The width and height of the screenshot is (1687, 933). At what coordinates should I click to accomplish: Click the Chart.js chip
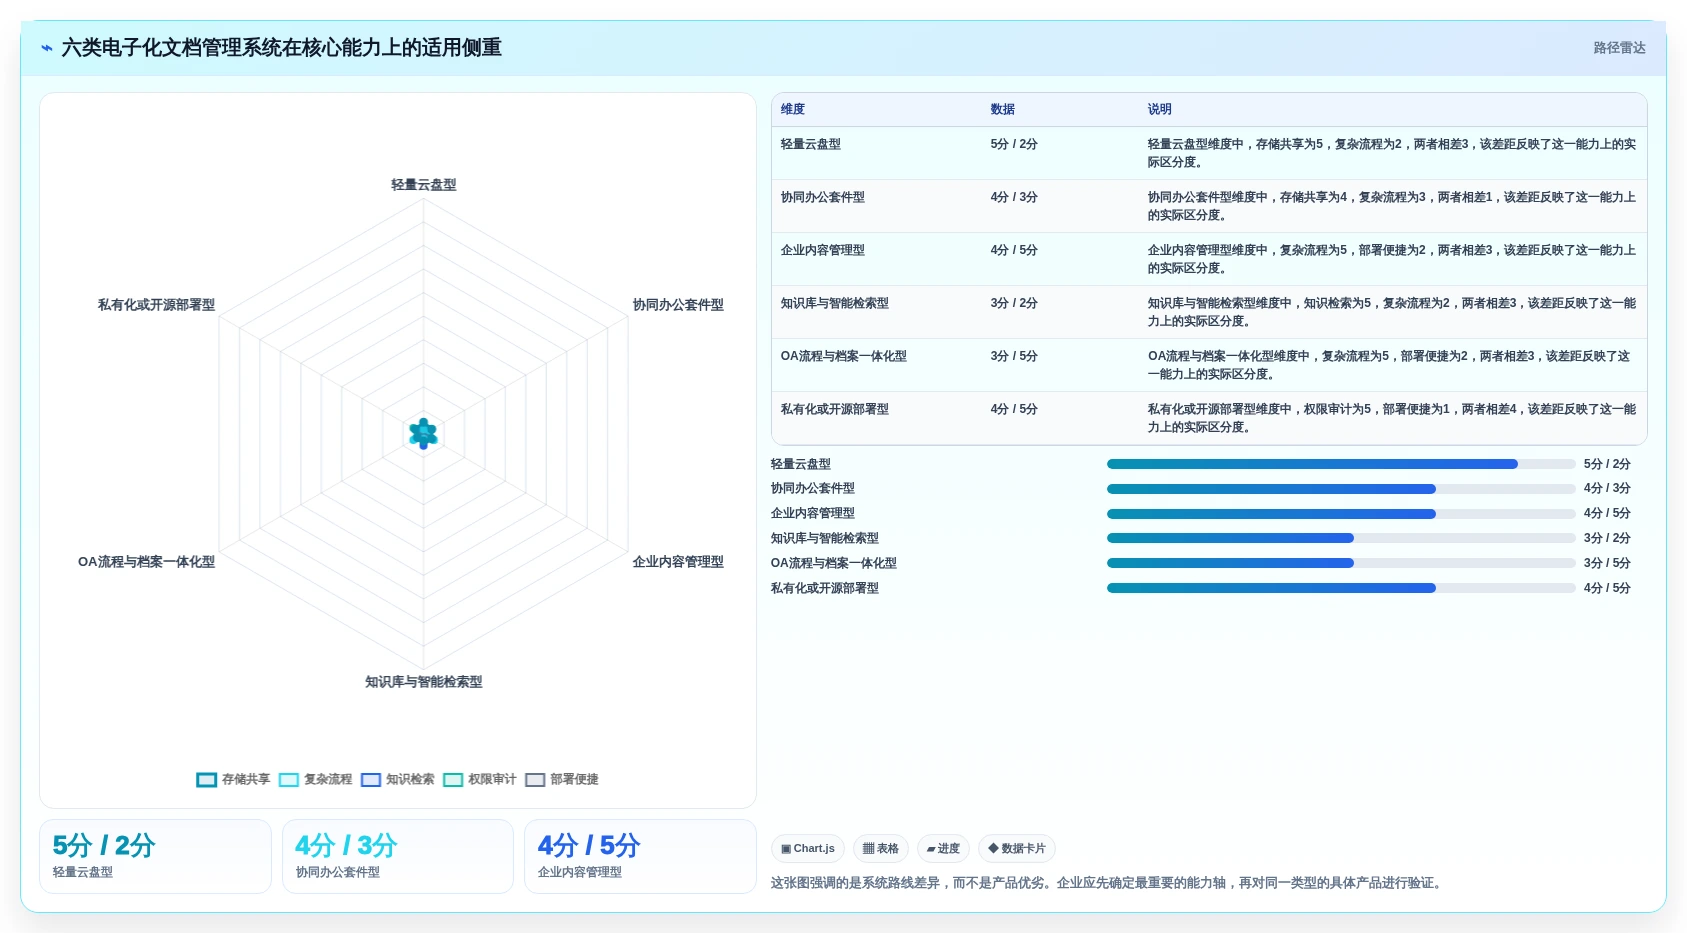[808, 848]
